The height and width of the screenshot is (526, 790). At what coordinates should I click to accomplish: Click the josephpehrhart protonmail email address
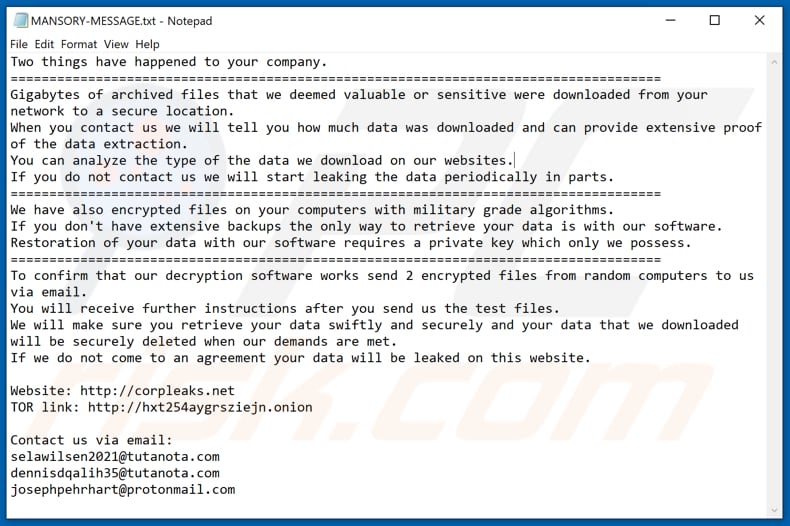point(123,489)
